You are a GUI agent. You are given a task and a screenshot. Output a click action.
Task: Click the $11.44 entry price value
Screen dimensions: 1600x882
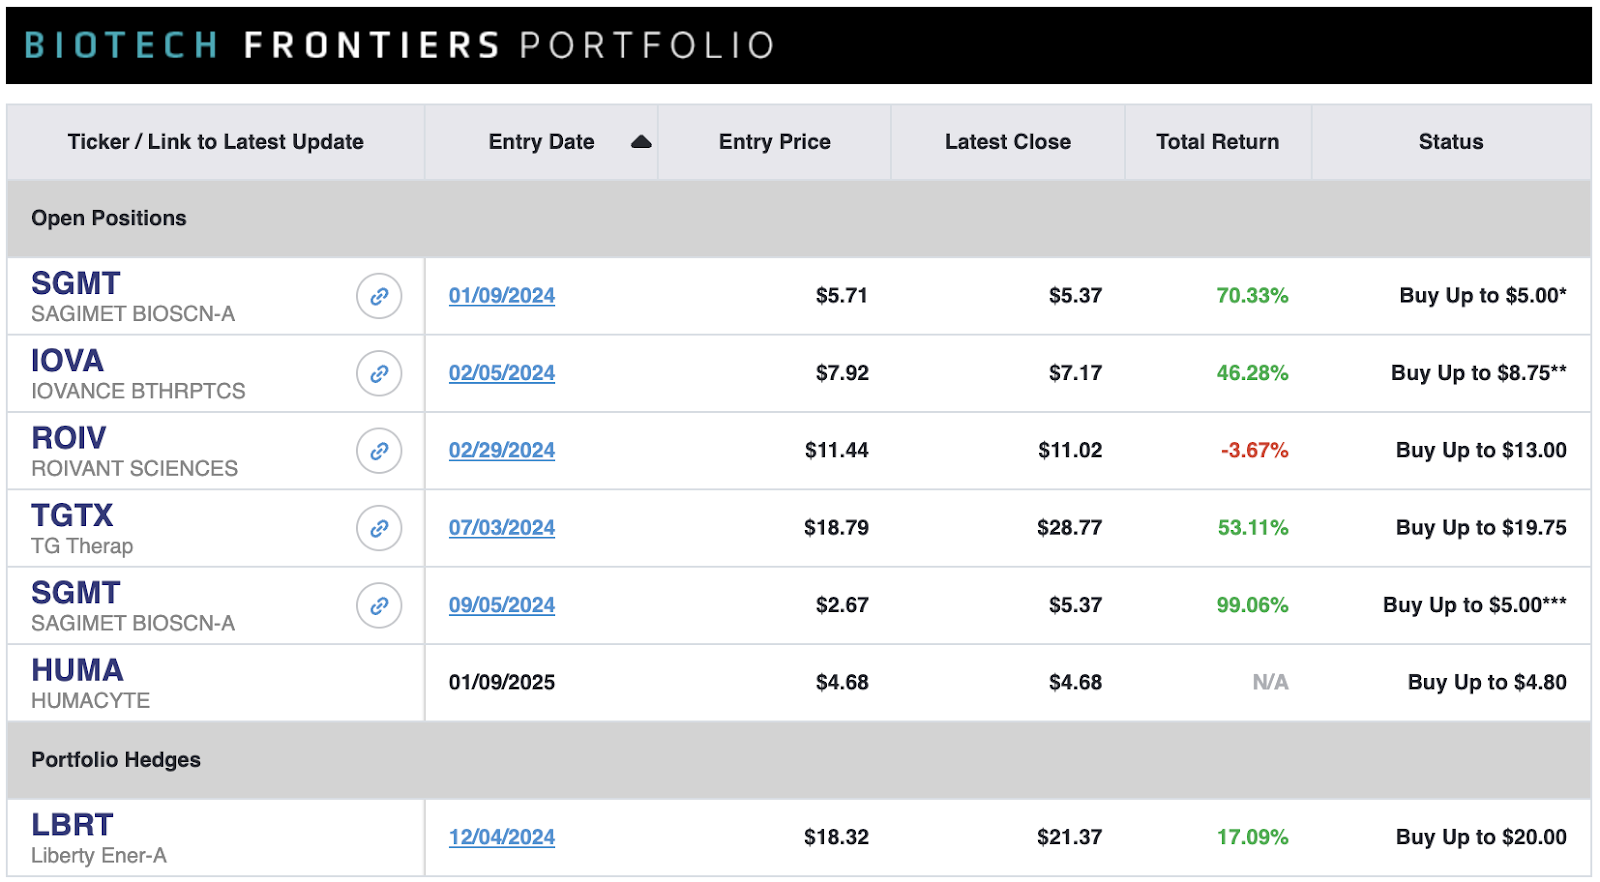point(836,451)
